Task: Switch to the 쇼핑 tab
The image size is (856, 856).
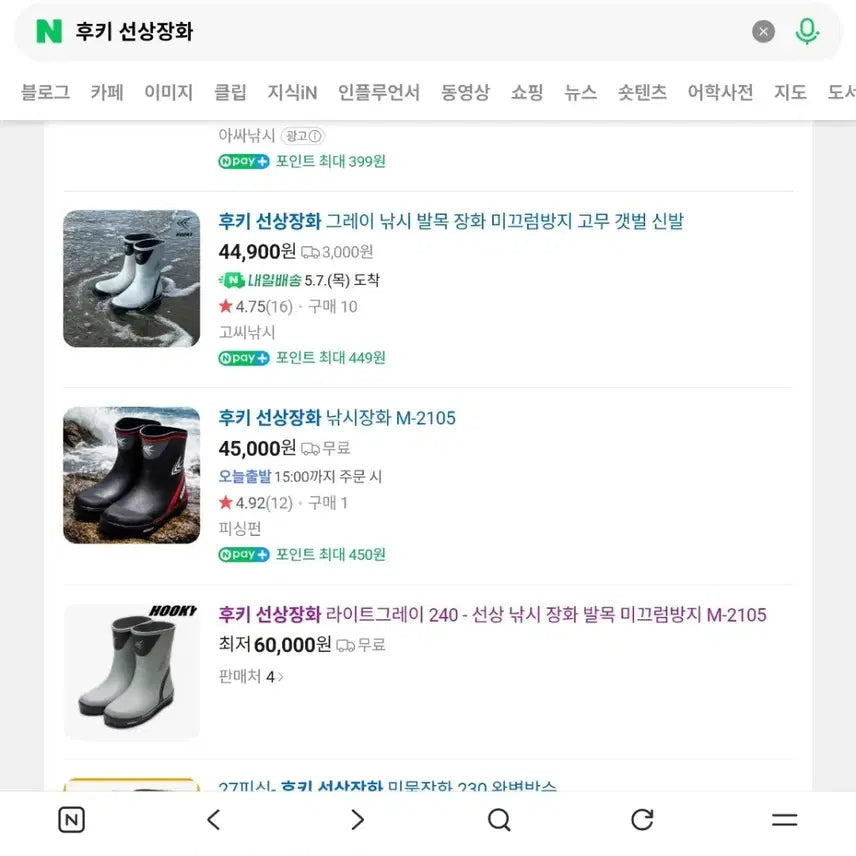Action: tap(527, 92)
